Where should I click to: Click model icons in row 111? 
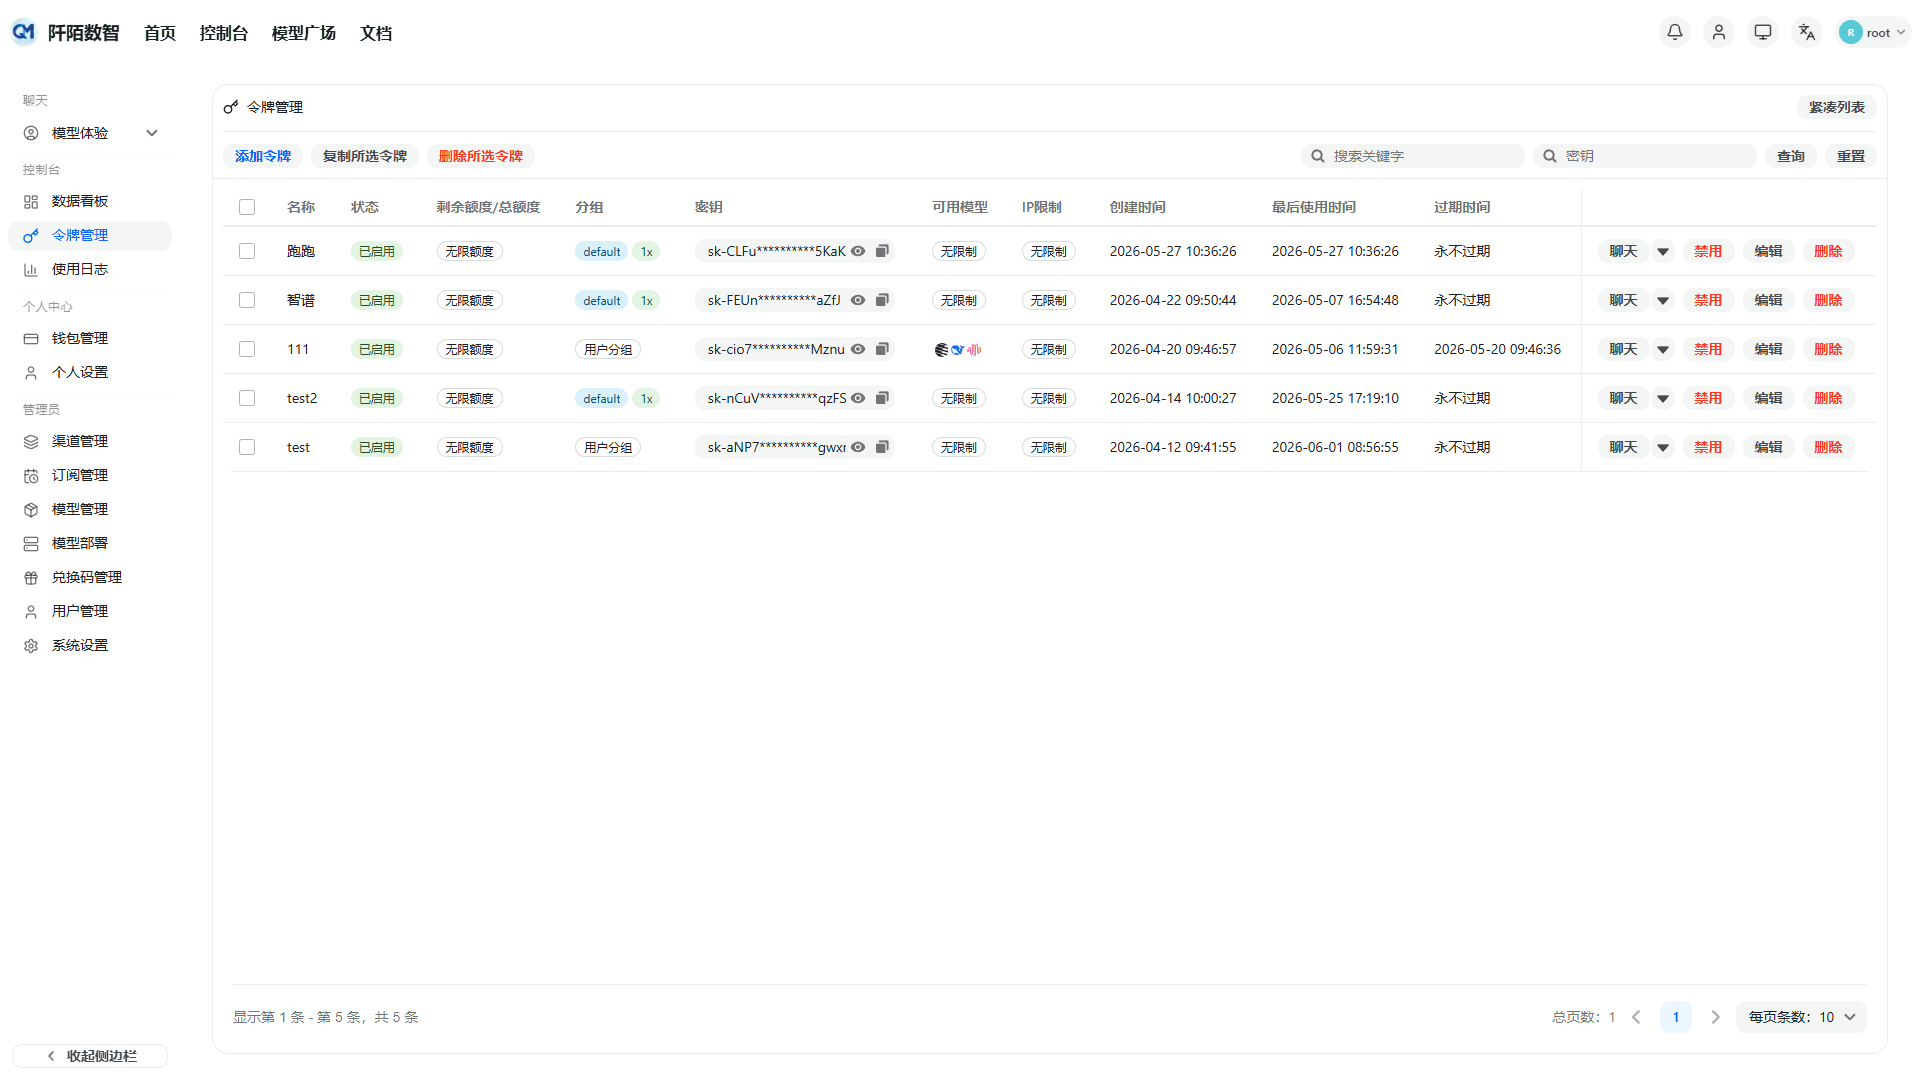click(x=958, y=350)
